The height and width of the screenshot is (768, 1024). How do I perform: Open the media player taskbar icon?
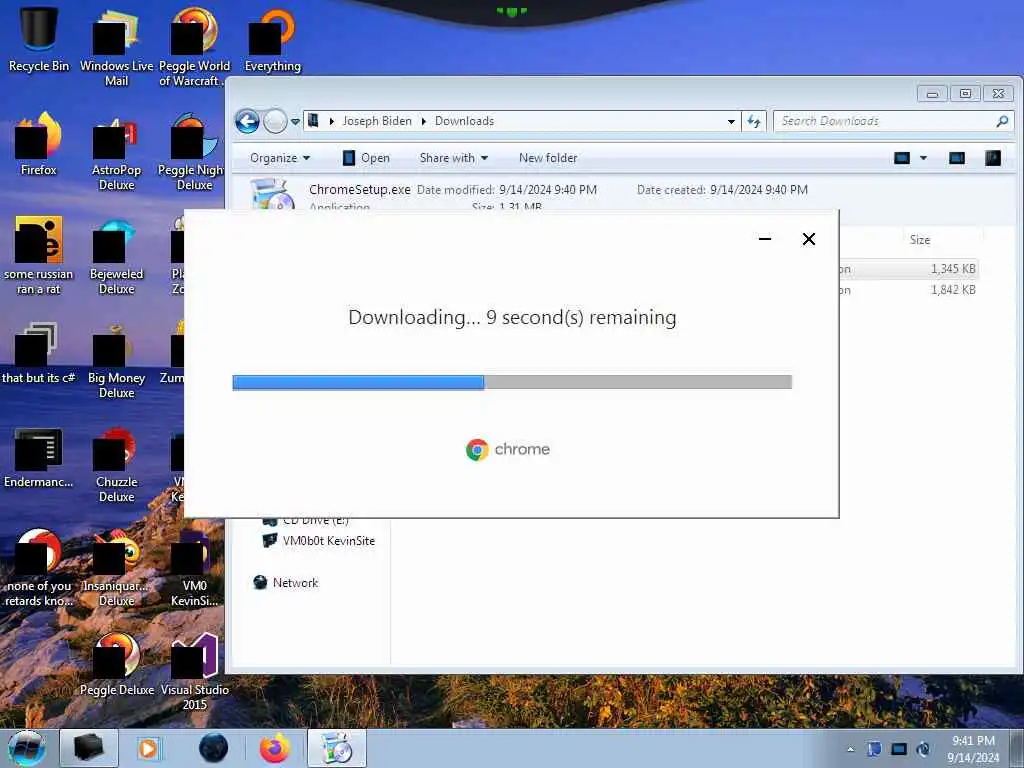pos(149,748)
